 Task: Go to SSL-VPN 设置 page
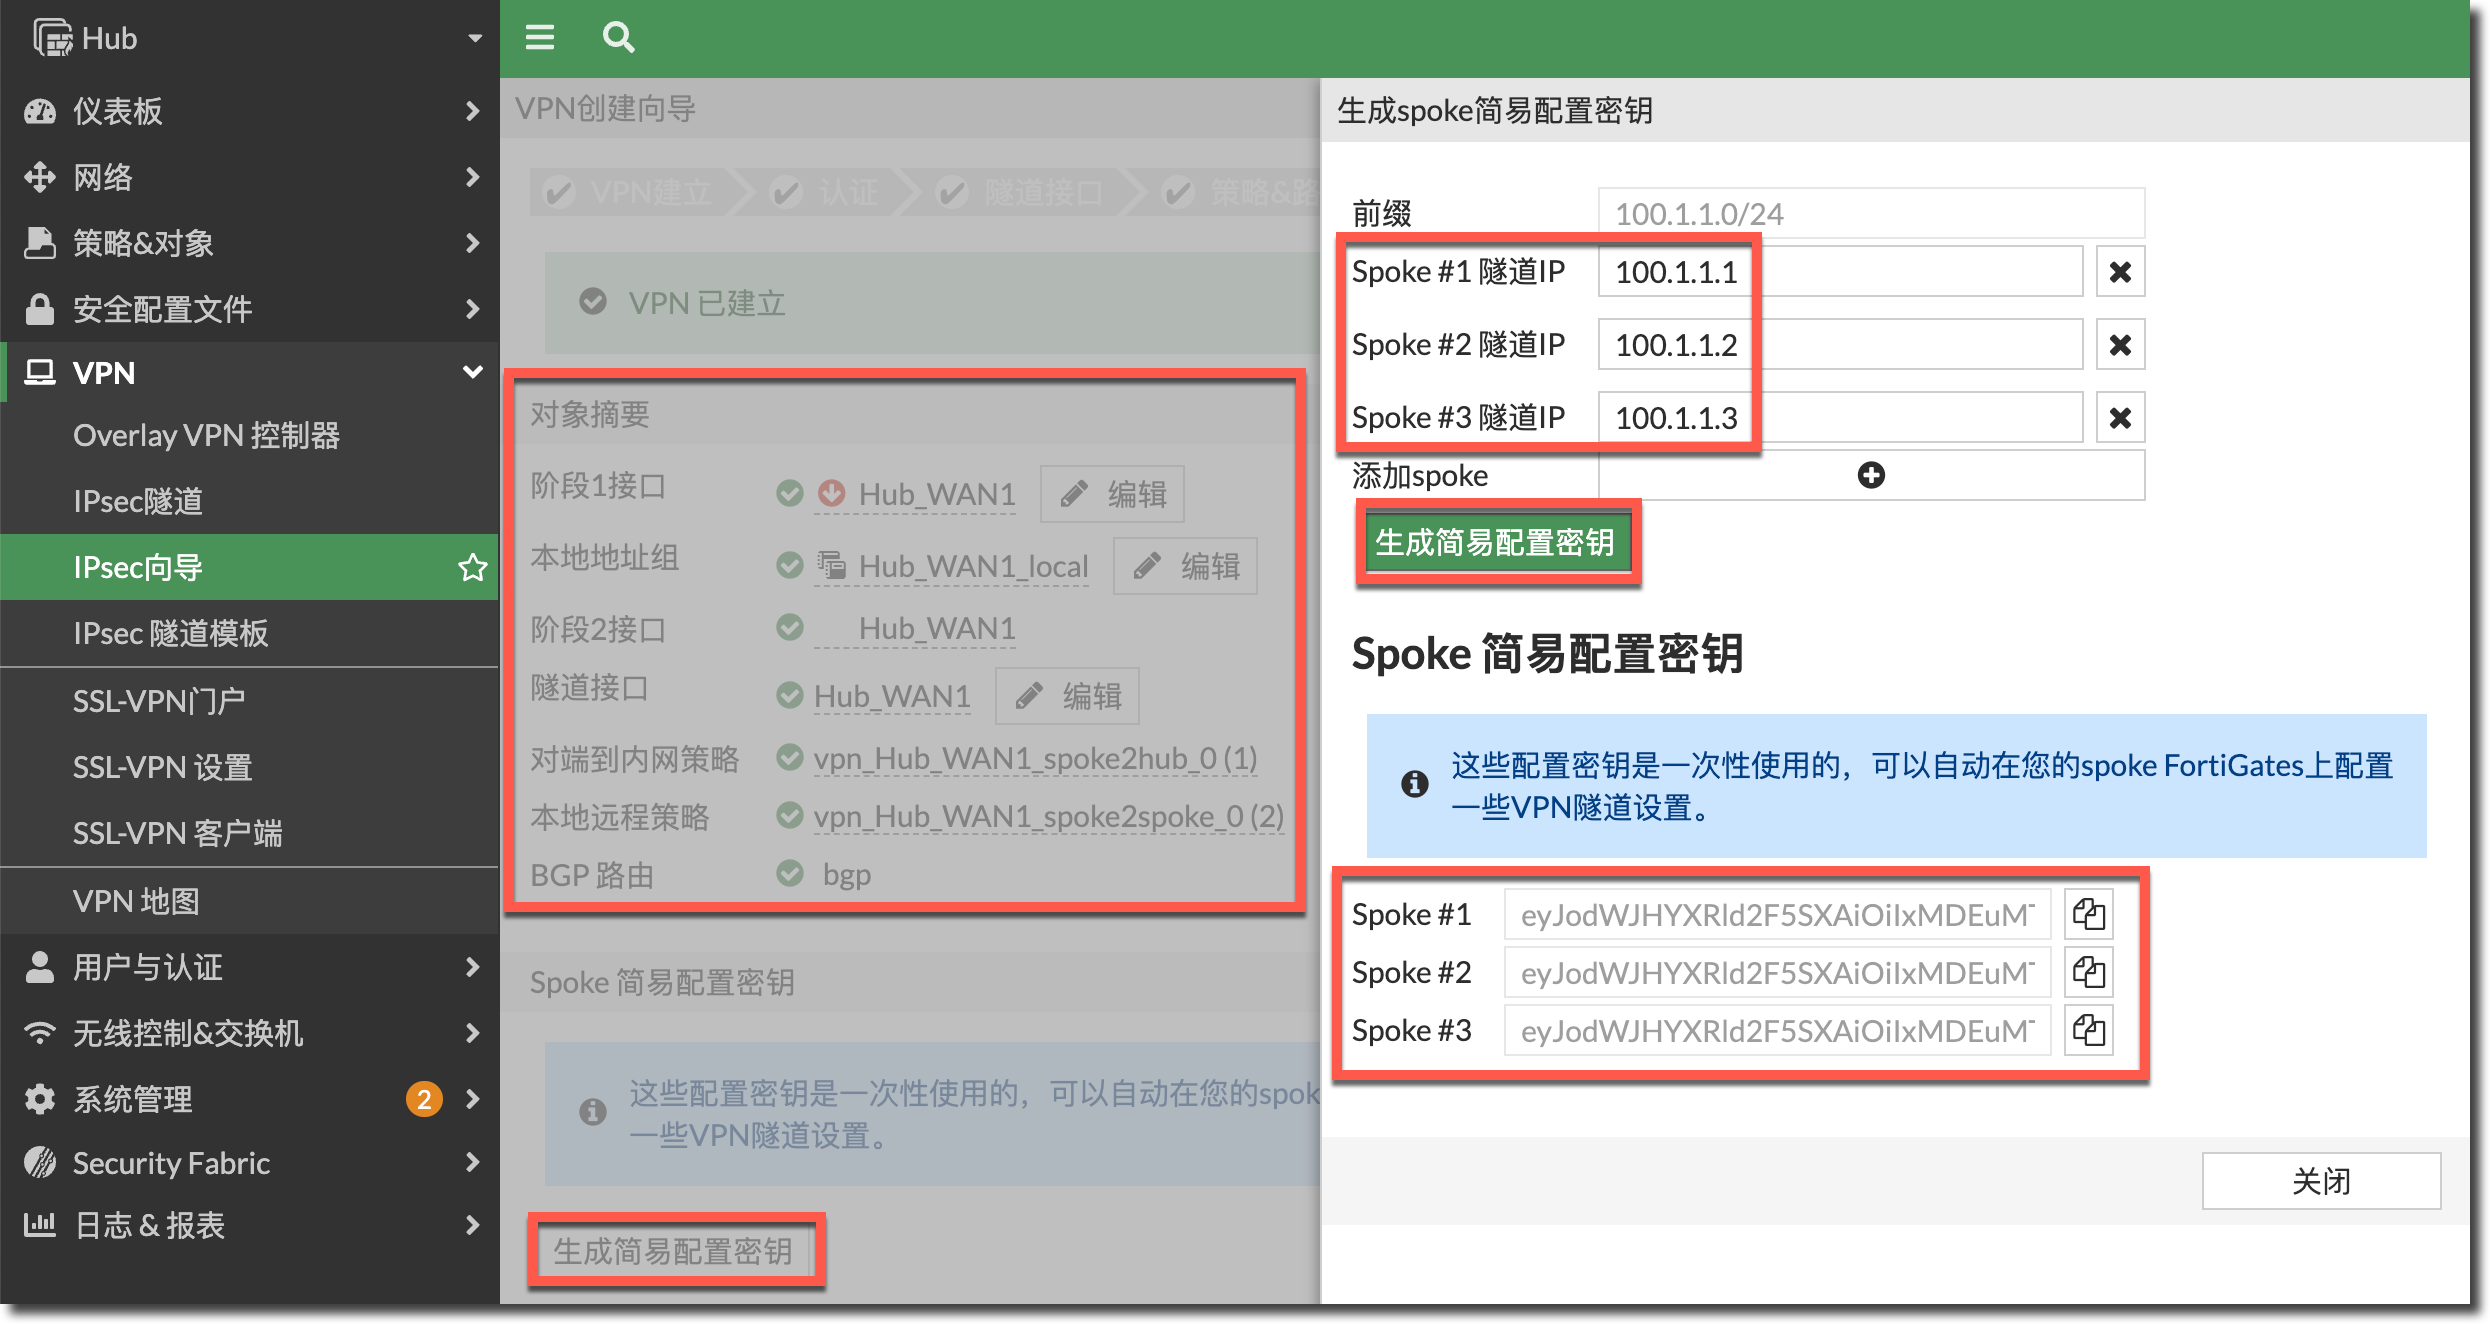[x=162, y=767]
